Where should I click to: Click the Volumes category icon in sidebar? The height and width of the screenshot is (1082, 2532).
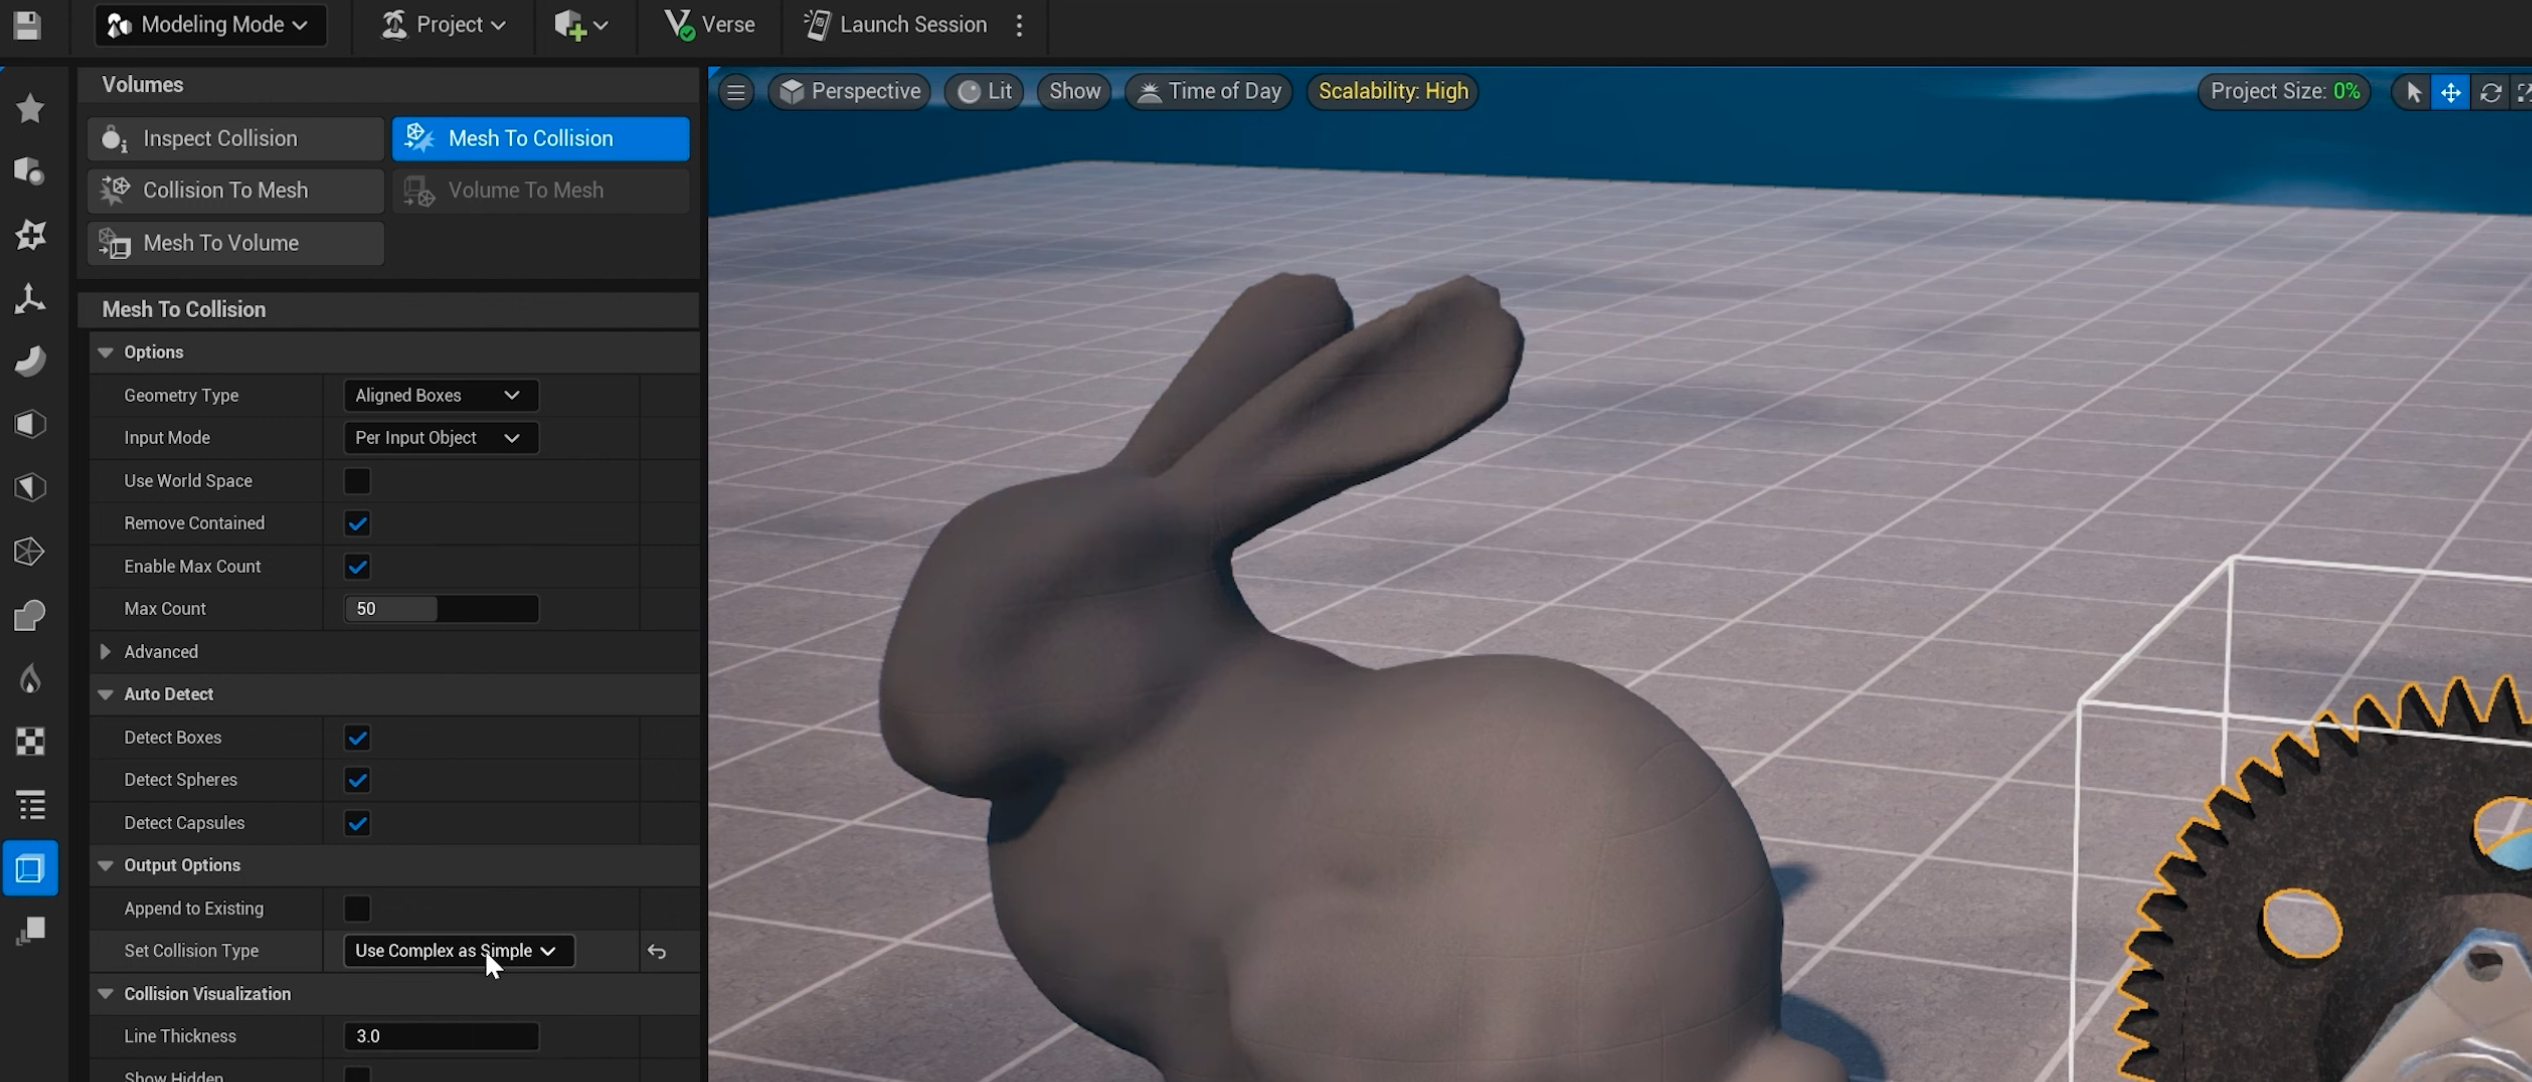click(30, 868)
